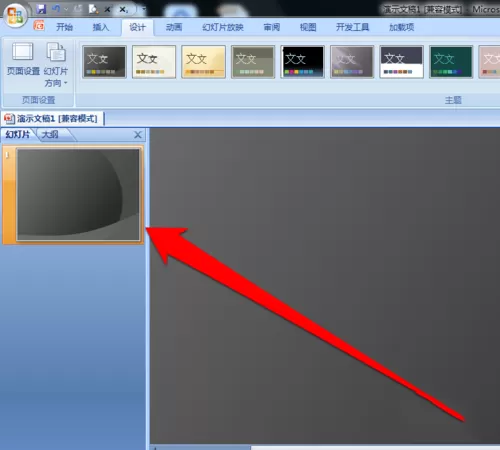Open the 动画 ribbon tab
This screenshot has width=500, height=450.
coord(174,27)
